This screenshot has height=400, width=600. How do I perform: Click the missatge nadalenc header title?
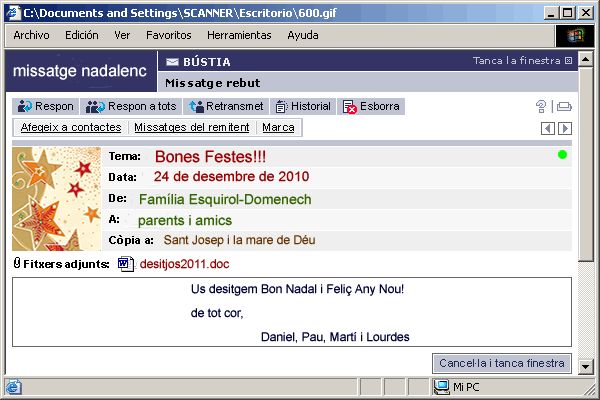(80, 71)
